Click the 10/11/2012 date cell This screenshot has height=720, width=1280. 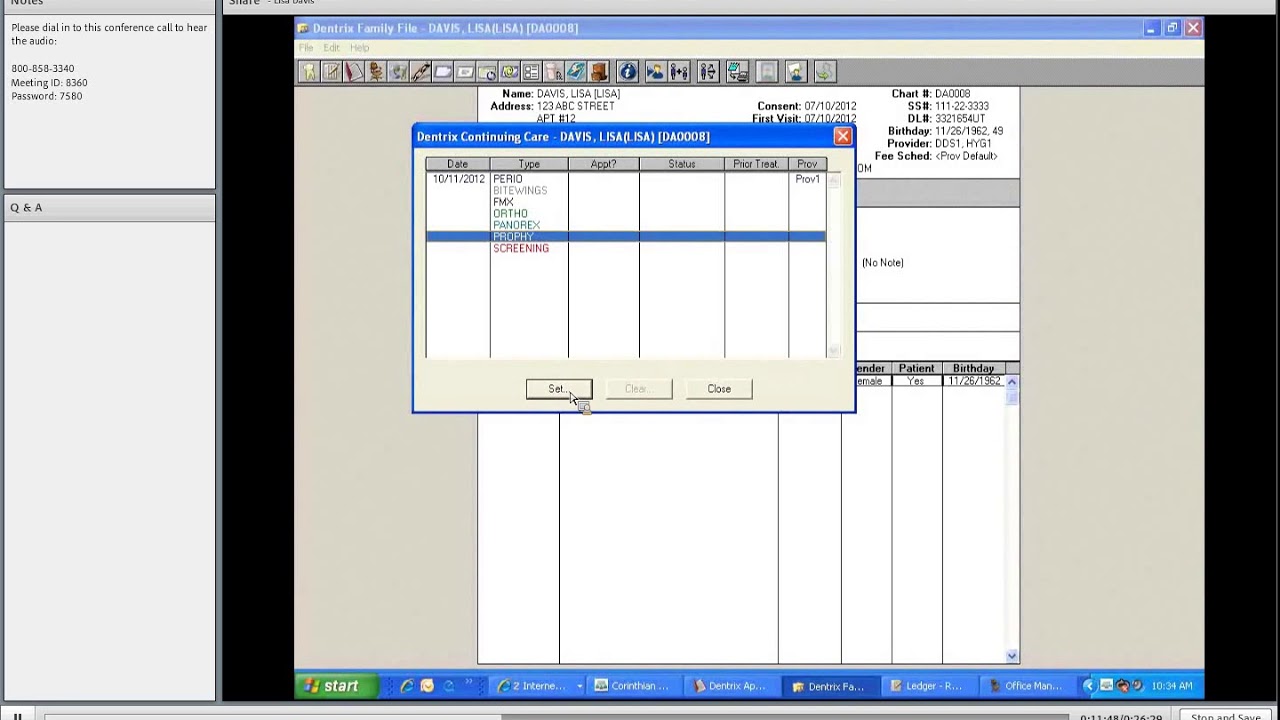[458, 179]
